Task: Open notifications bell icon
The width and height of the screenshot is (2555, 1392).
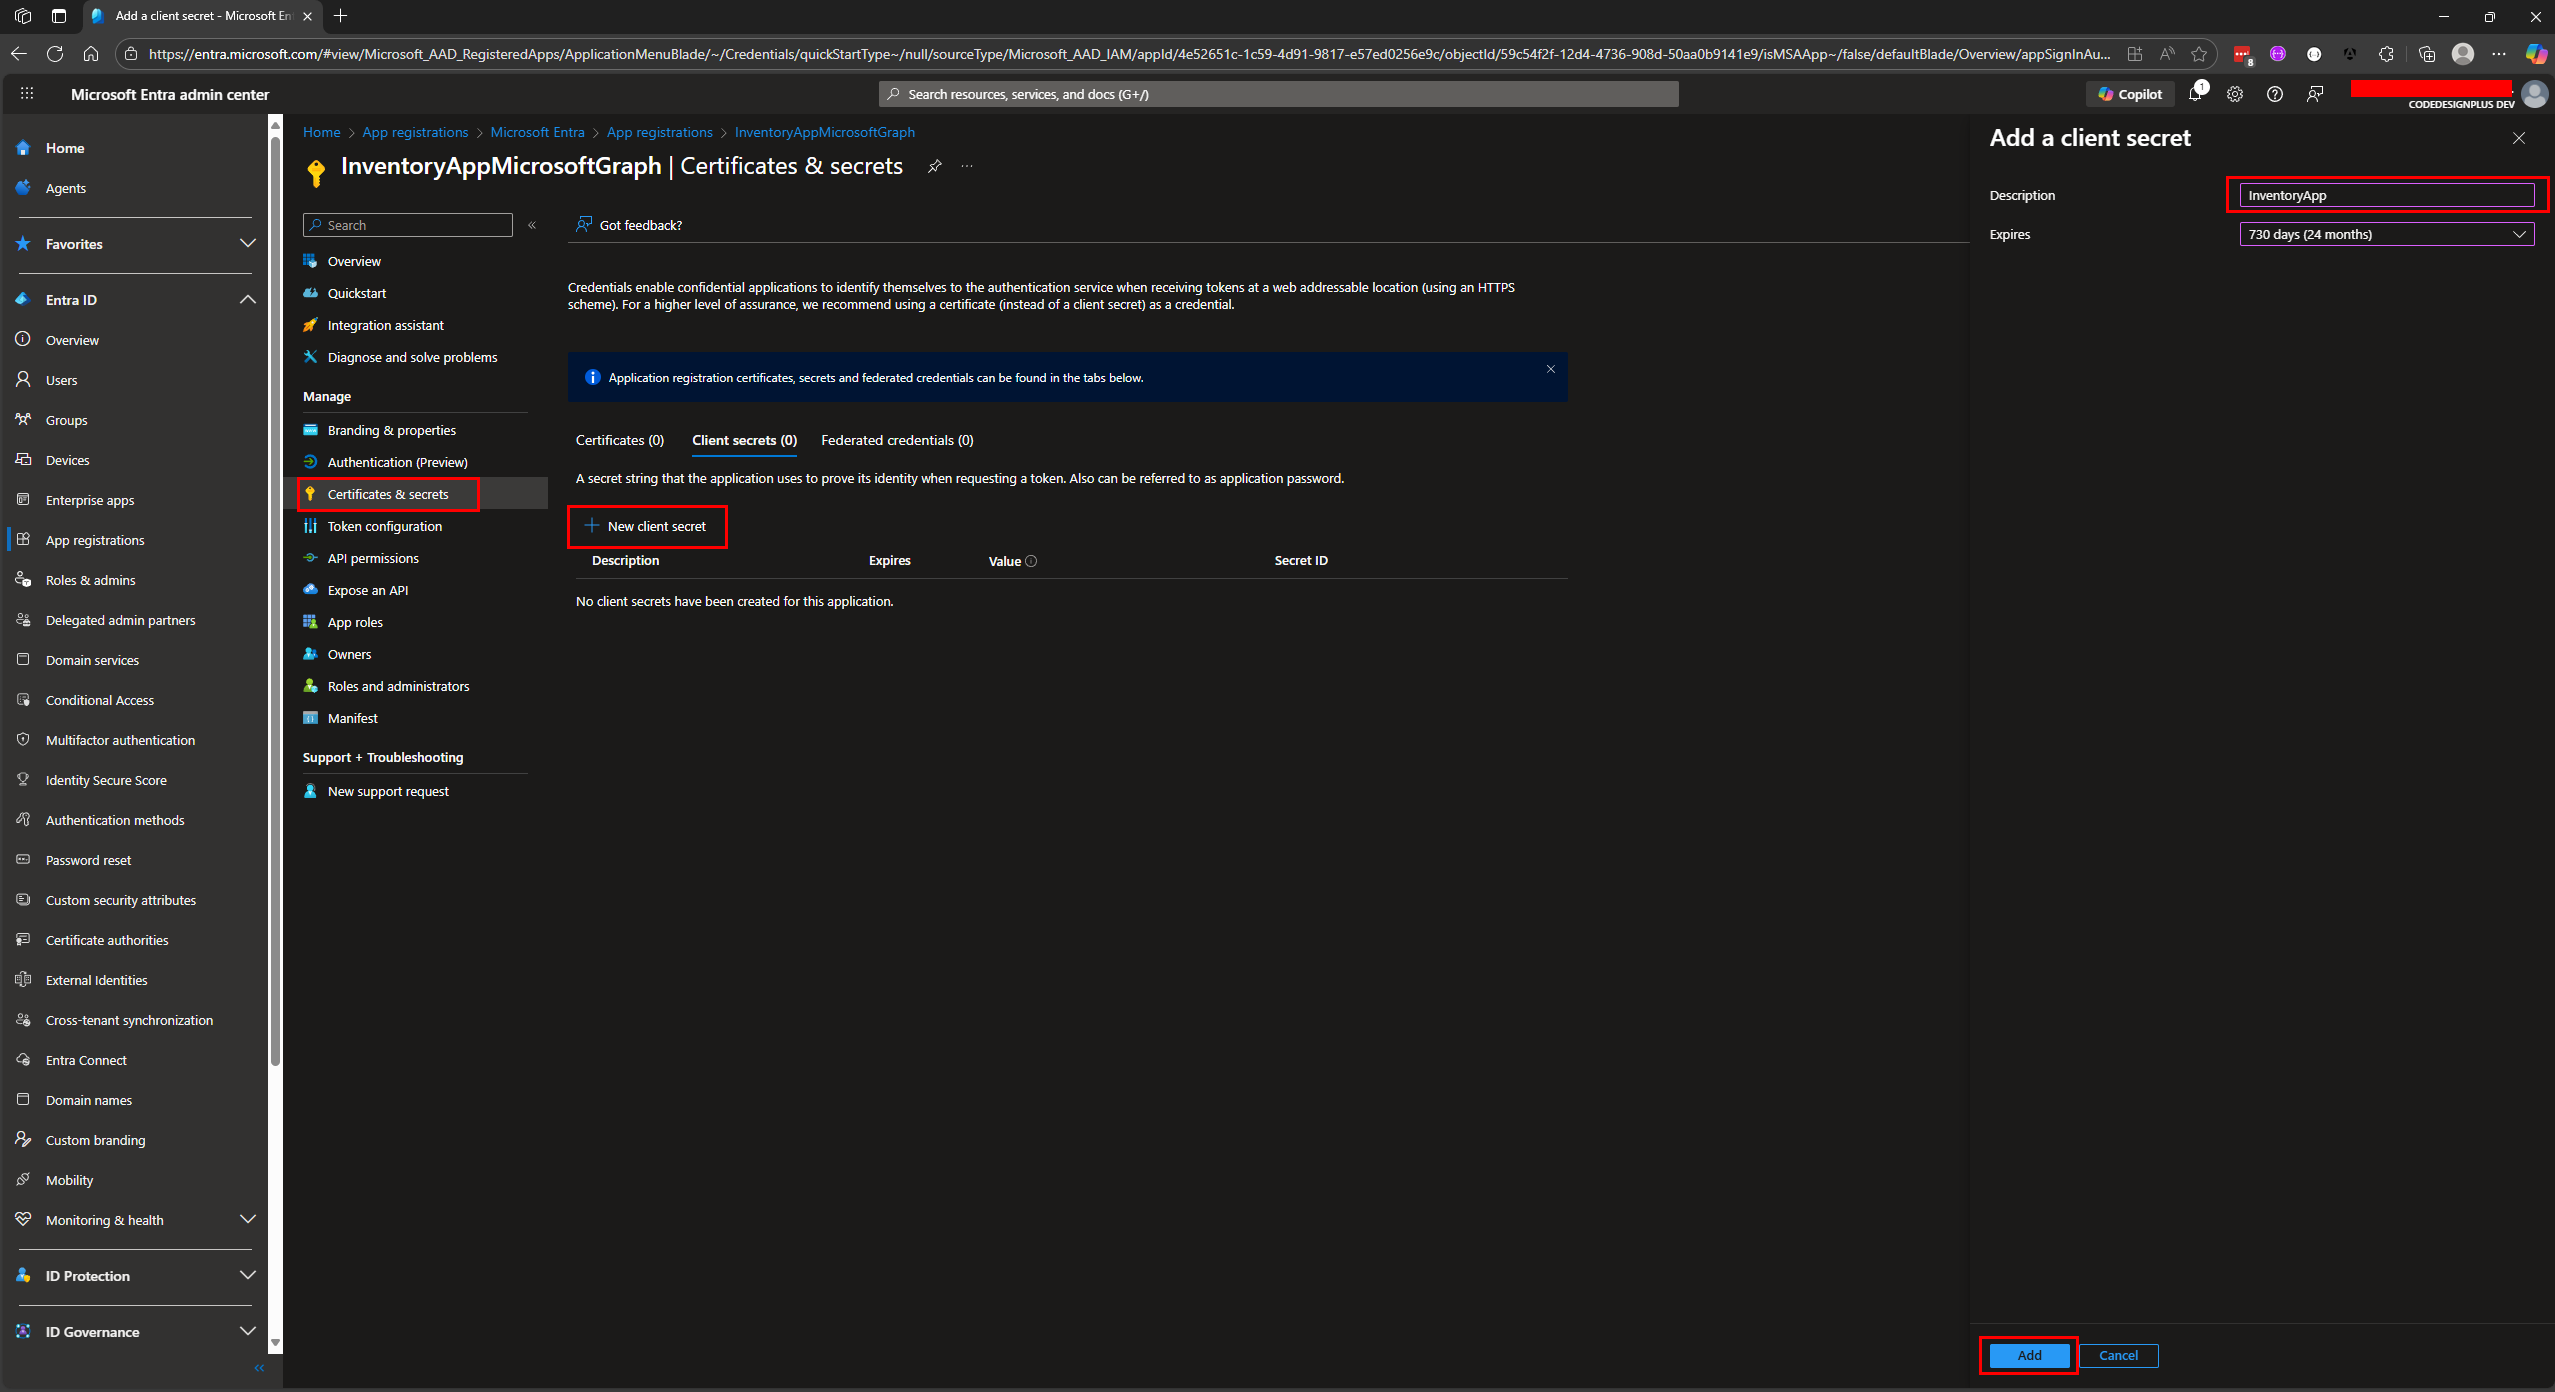Action: click(x=2195, y=94)
